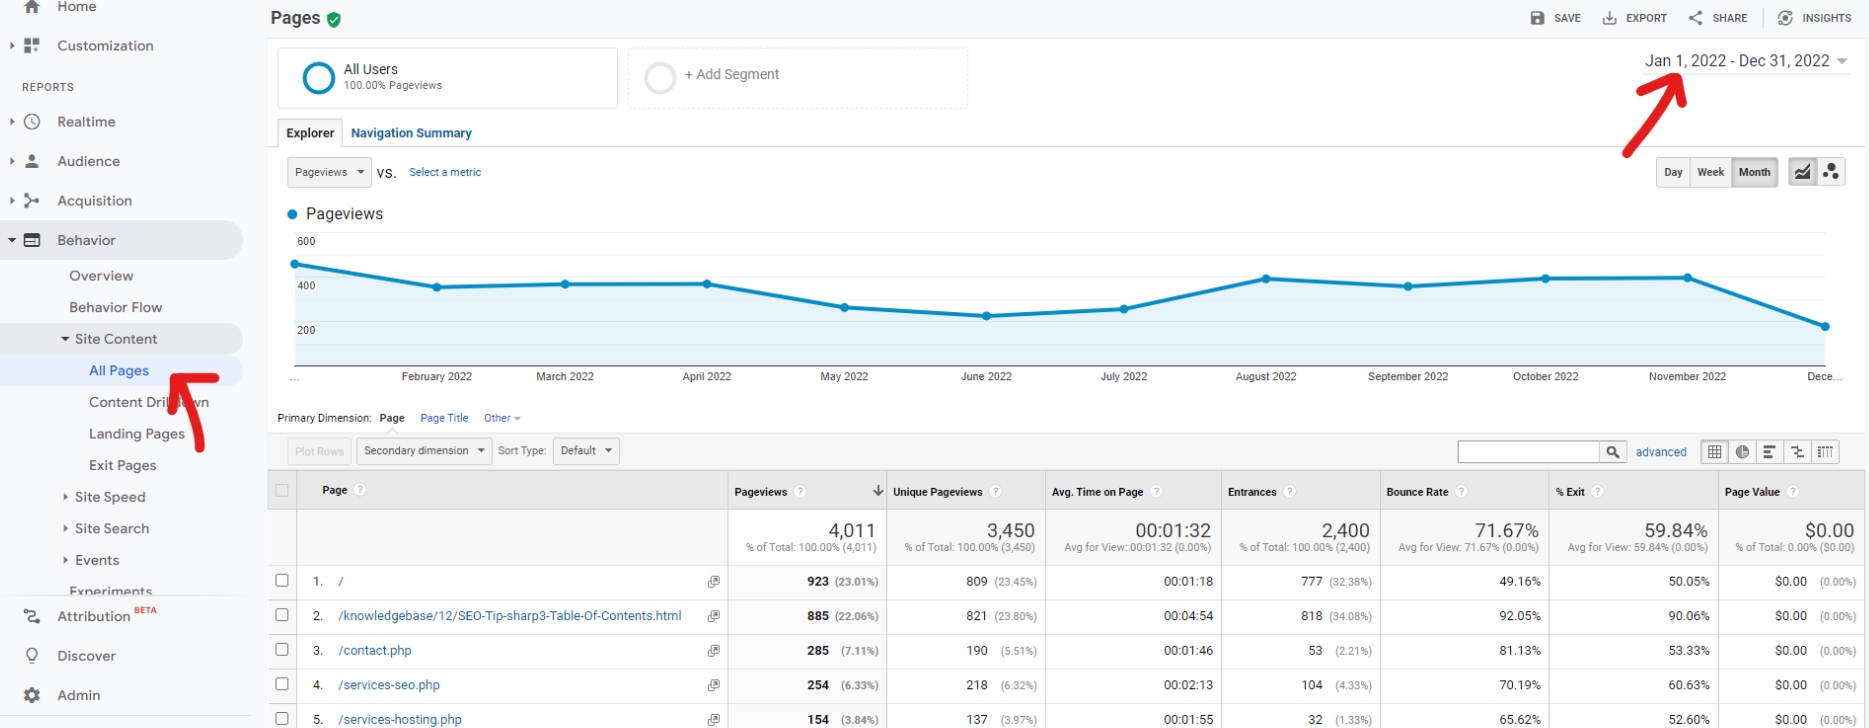Open Admin gear icon
The width and height of the screenshot is (1869, 728).
click(32, 695)
